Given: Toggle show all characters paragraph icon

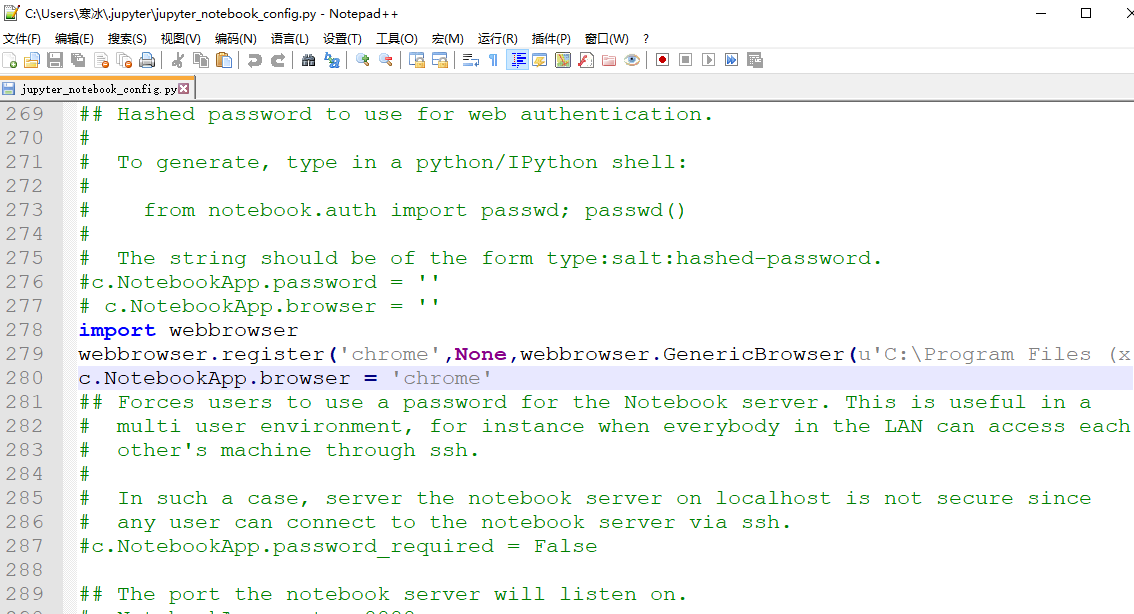Looking at the screenshot, I should pos(493,60).
